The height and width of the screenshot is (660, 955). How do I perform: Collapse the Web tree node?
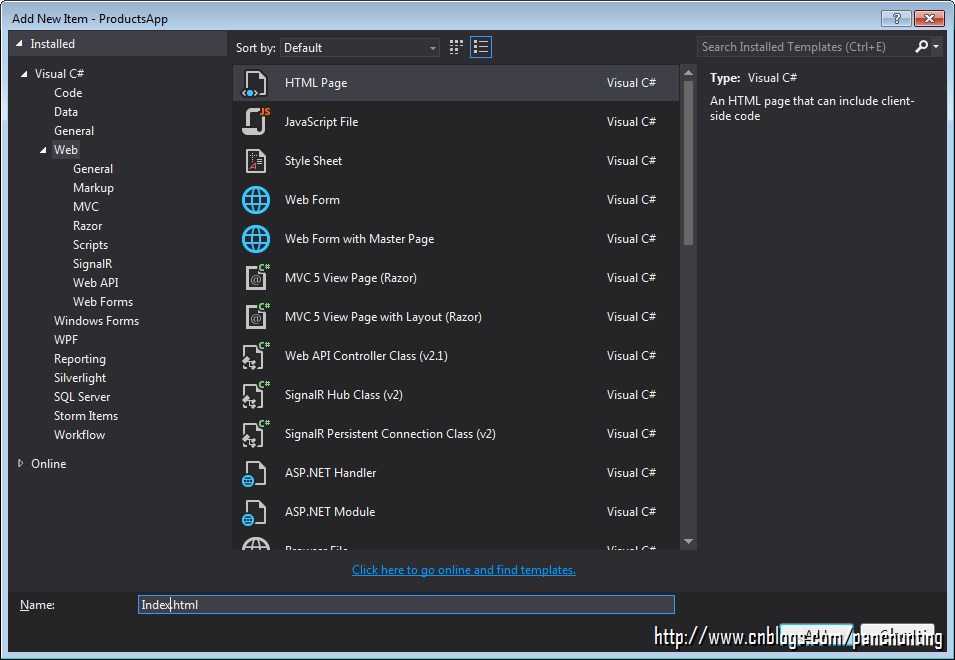pos(43,150)
